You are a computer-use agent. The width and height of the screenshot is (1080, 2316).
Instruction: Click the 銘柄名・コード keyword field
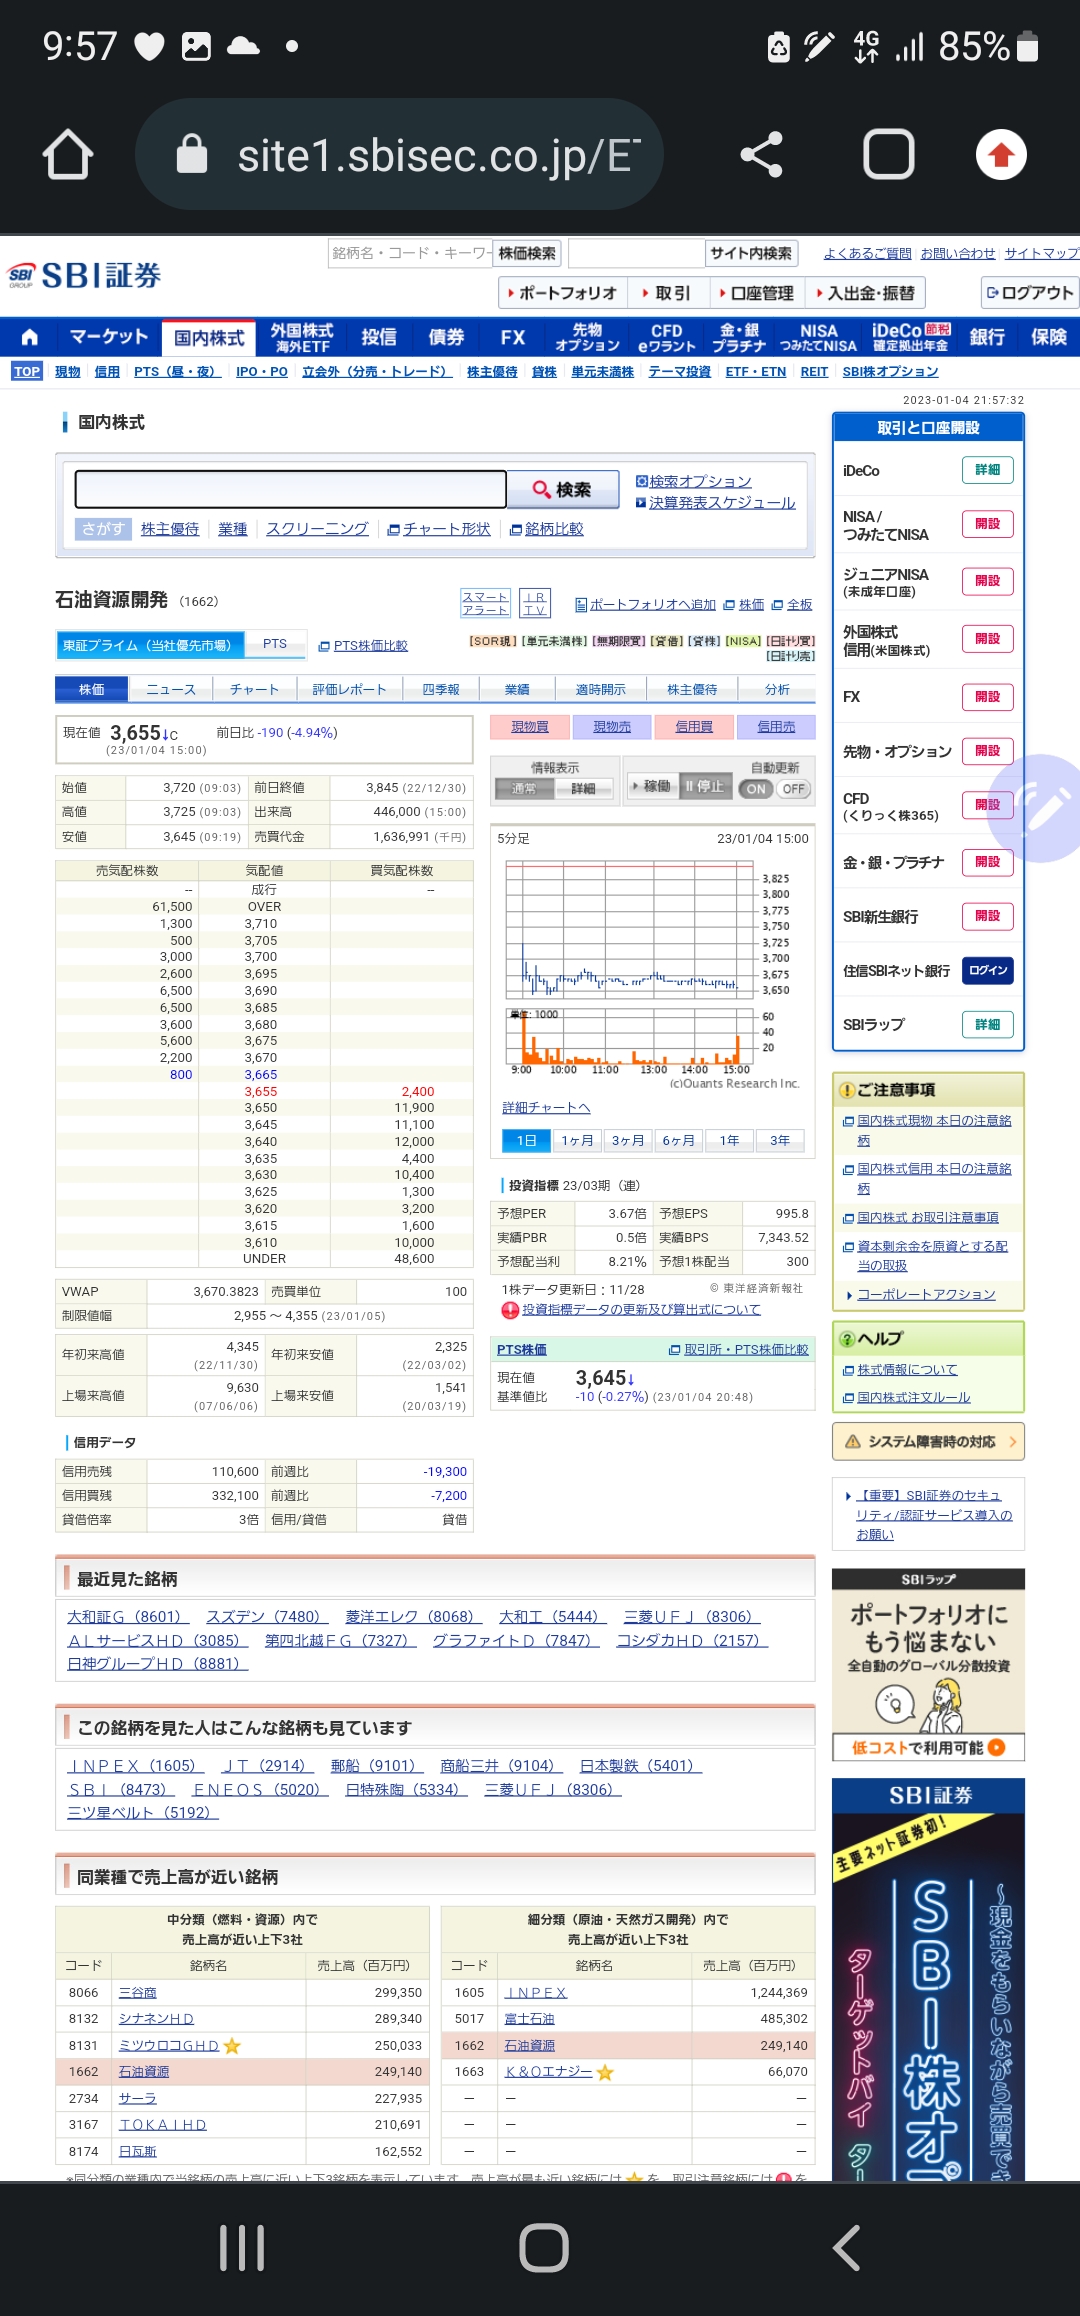(411, 254)
